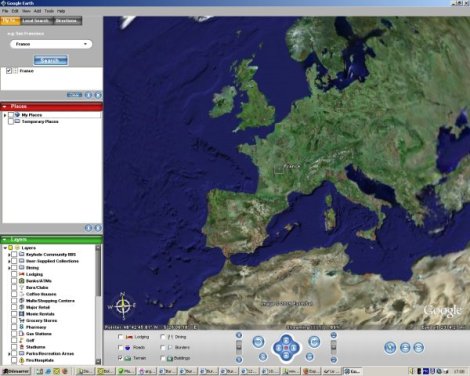Collapse the Layers panel header
Screen dimensions: 470x376
pos(51,239)
